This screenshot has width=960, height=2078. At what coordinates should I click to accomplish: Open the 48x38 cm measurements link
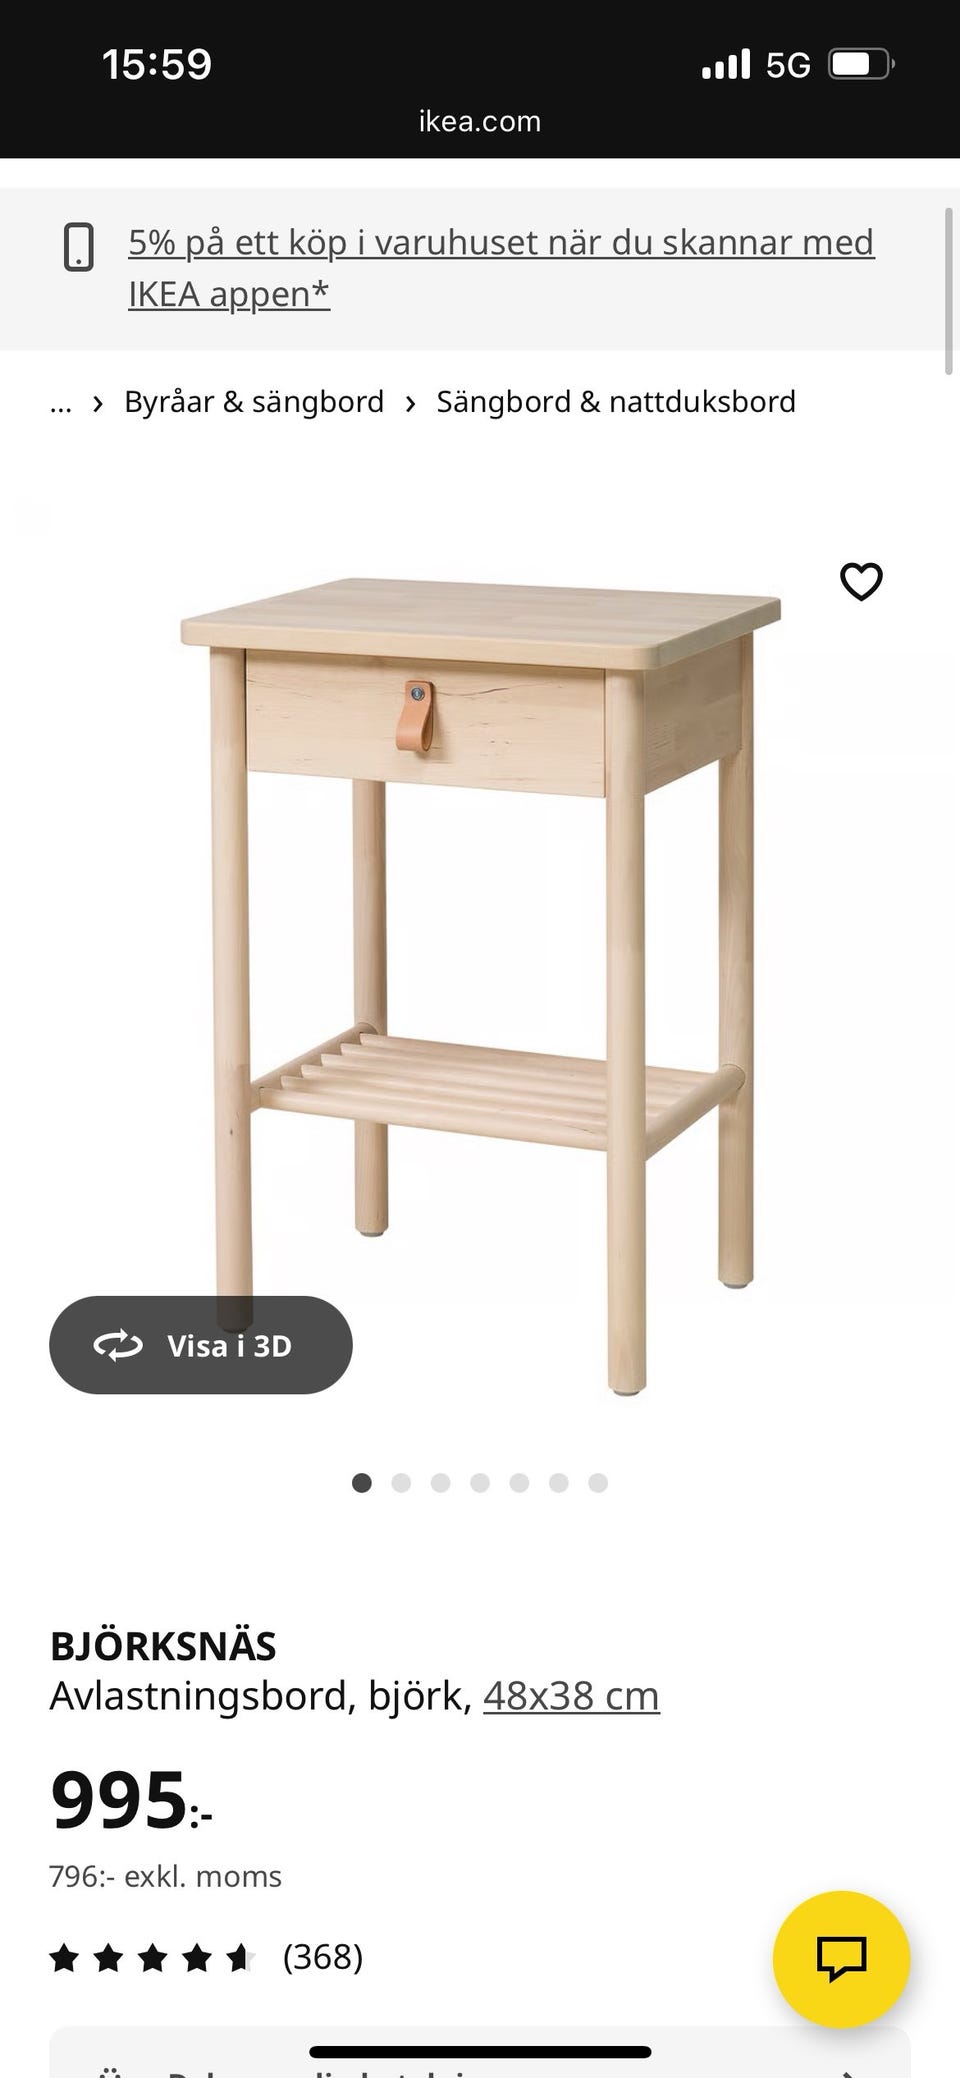tap(571, 1696)
